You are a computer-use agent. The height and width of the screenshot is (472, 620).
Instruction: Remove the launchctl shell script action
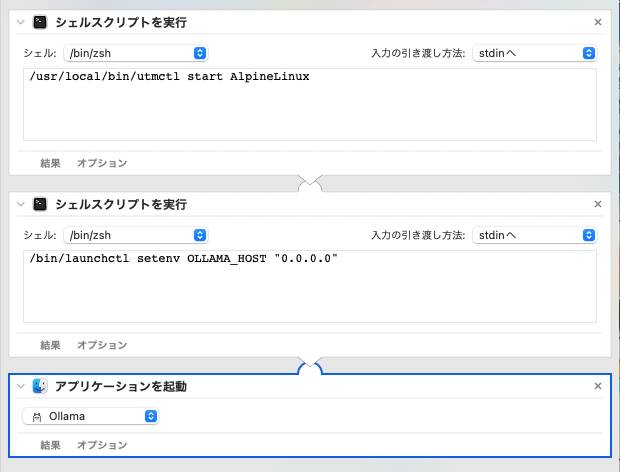pyautogui.click(x=598, y=204)
